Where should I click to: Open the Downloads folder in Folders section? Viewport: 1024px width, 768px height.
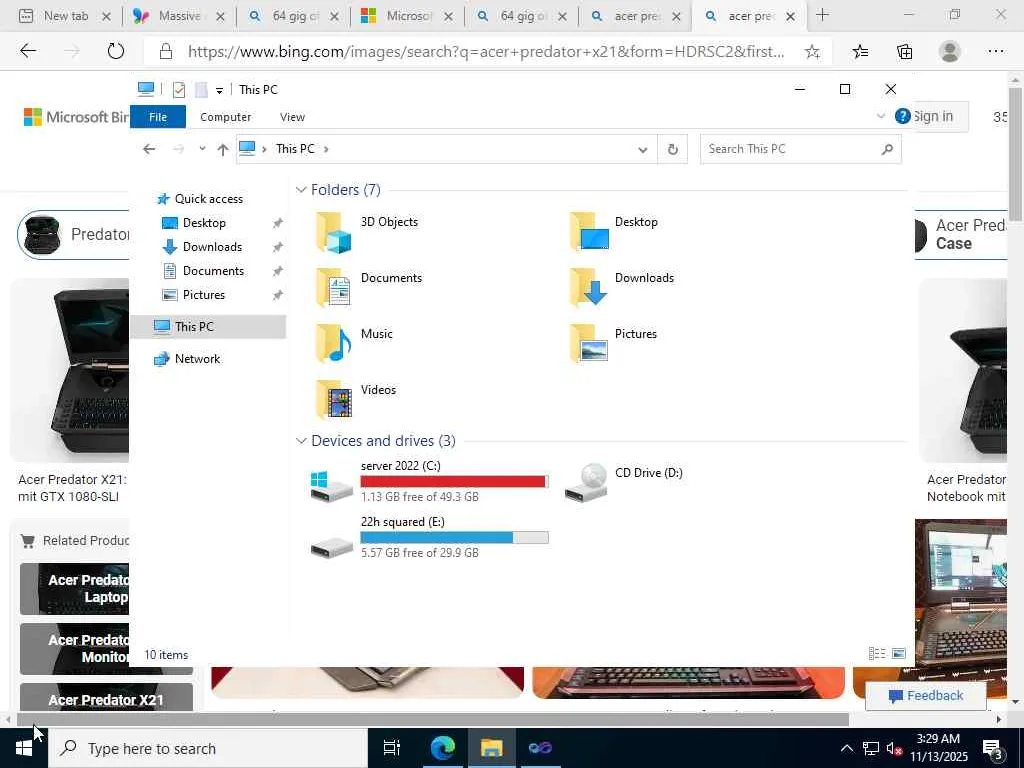click(x=620, y=287)
